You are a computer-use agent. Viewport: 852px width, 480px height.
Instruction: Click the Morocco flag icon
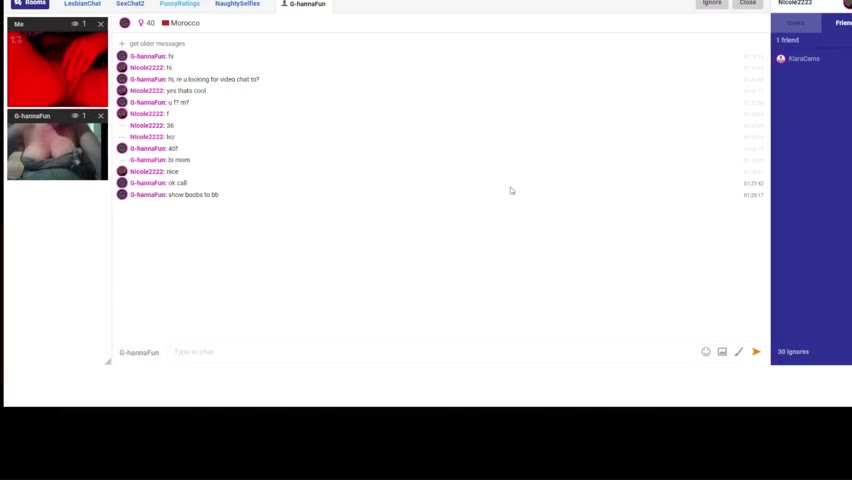(165, 23)
